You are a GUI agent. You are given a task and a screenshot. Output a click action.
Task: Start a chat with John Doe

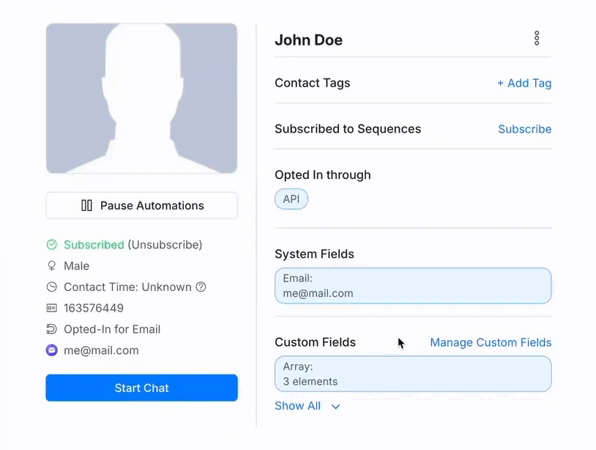point(142,388)
